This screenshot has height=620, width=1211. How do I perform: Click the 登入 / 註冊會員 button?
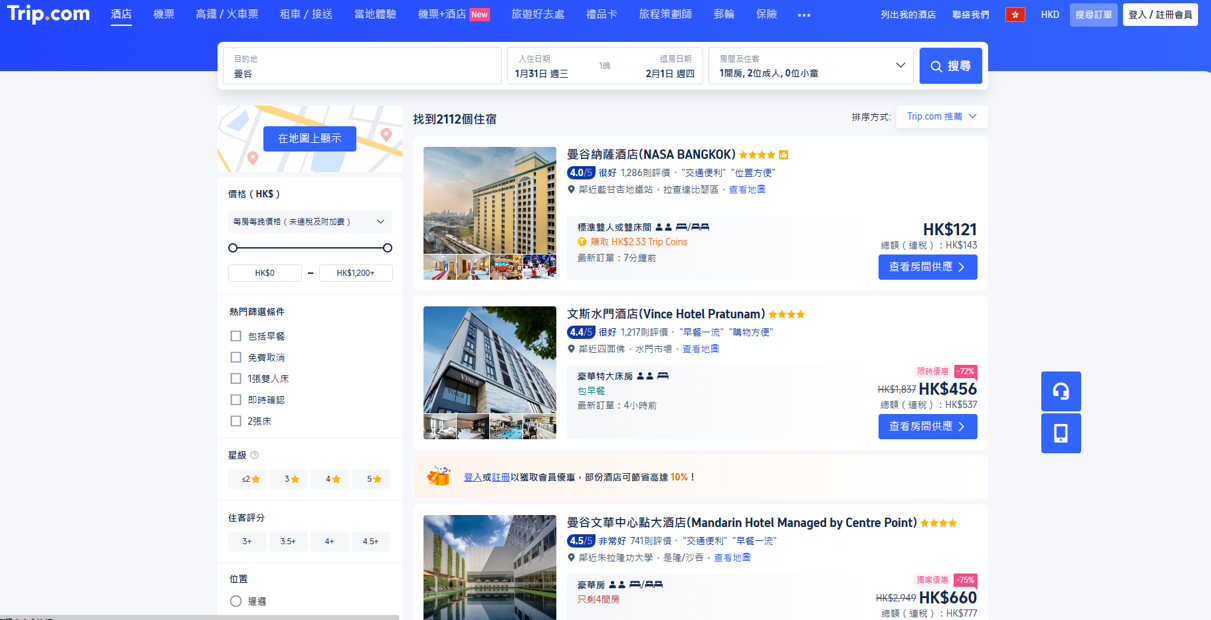pyautogui.click(x=1160, y=15)
